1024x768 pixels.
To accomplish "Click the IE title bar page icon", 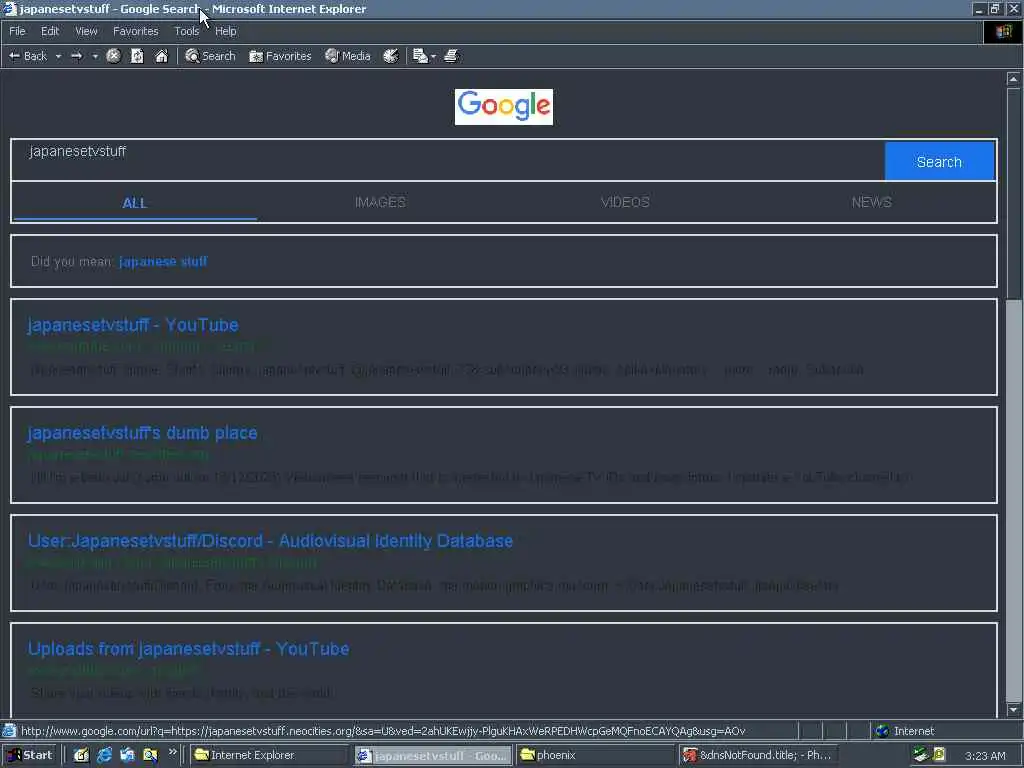I will [9, 8].
